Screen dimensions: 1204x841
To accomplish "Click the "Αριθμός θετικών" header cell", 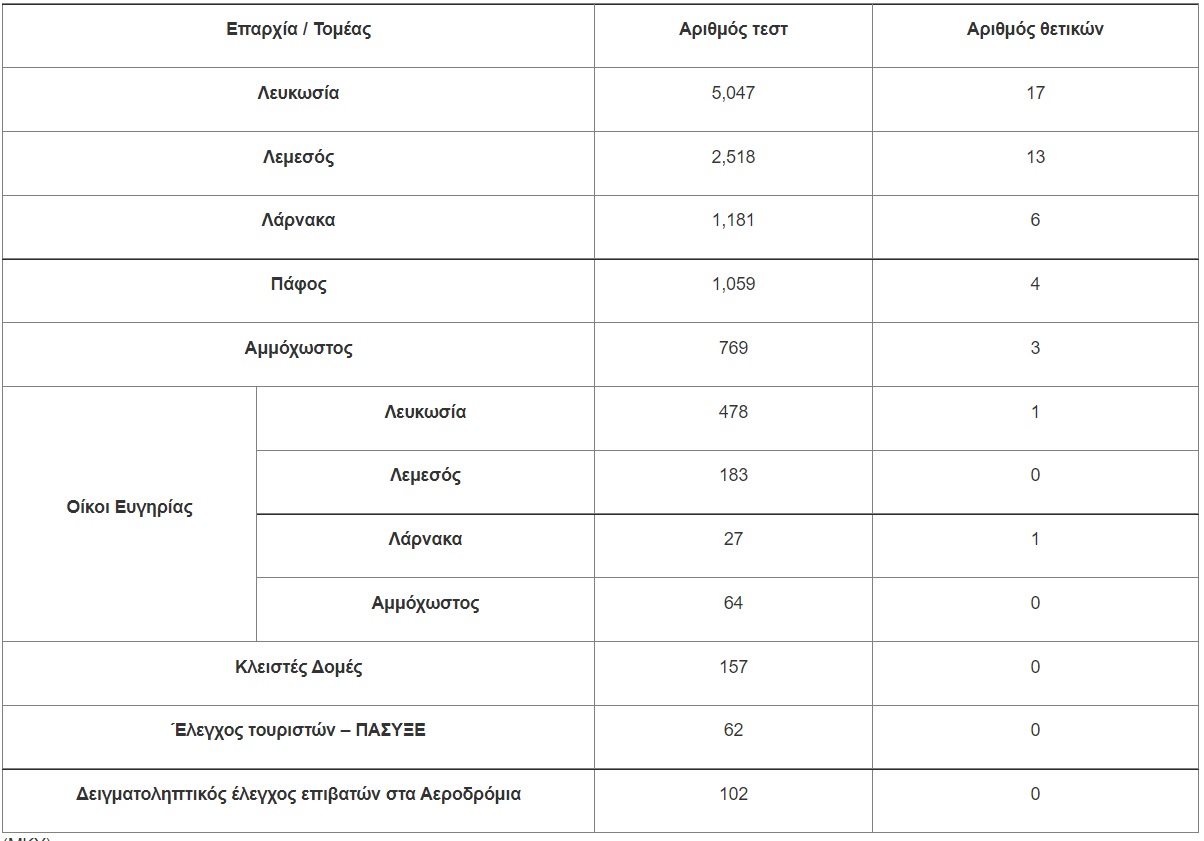I will coord(1035,30).
